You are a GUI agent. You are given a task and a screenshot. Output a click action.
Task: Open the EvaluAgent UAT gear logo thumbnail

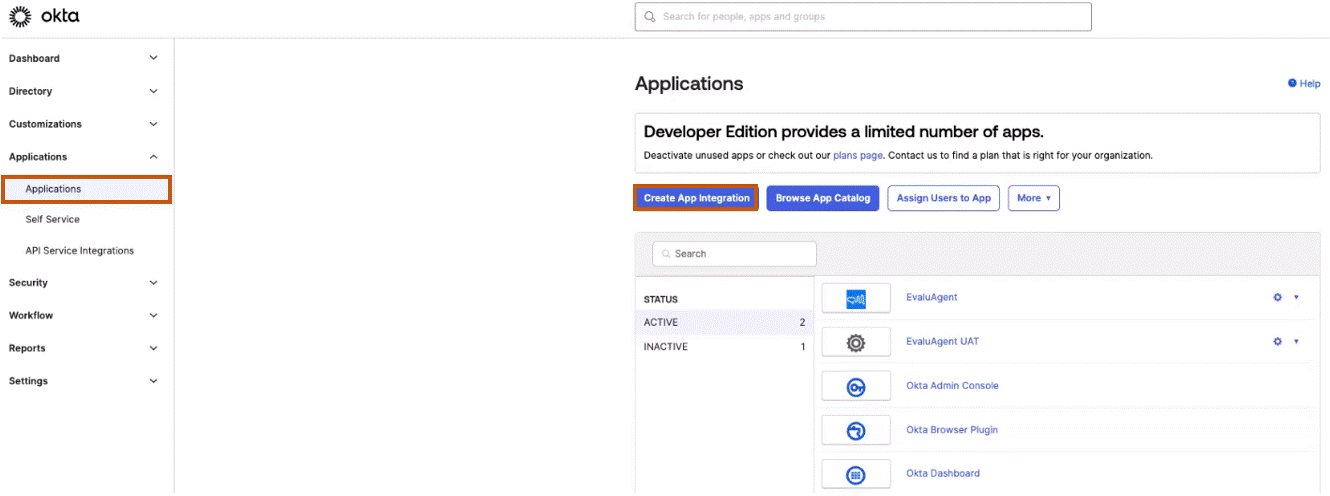(x=856, y=342)
